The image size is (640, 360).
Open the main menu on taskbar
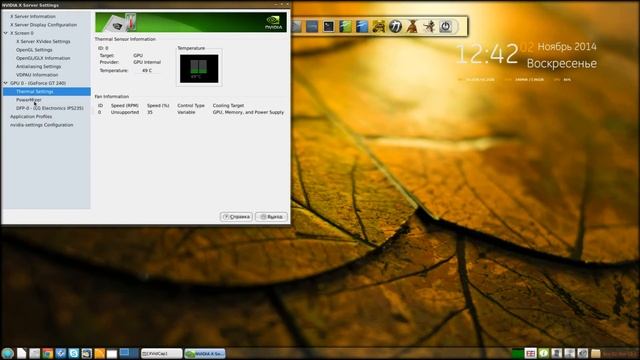[x=7, y=353]
